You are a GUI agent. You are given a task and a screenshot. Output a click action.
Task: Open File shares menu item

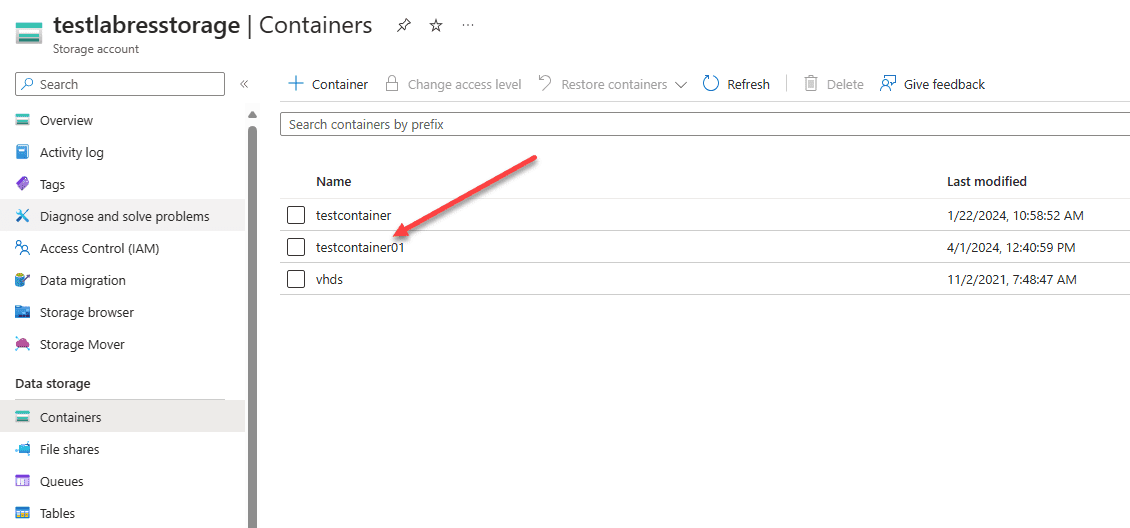69,449
